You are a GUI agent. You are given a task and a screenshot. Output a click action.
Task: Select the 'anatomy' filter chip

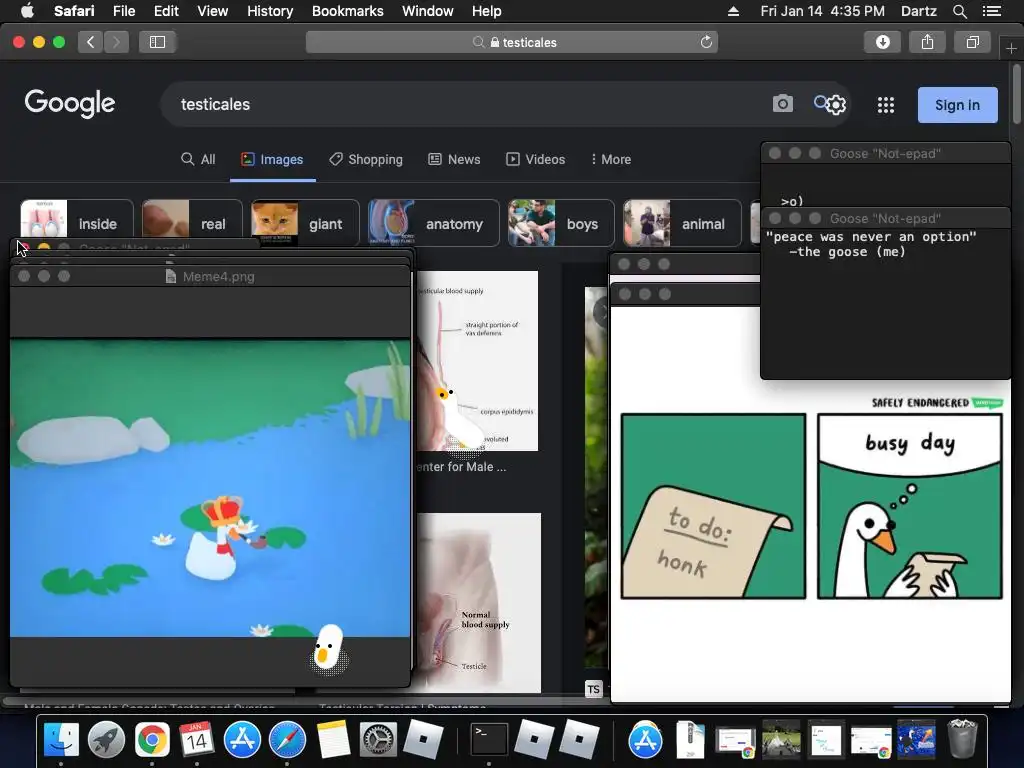(434, 223)
